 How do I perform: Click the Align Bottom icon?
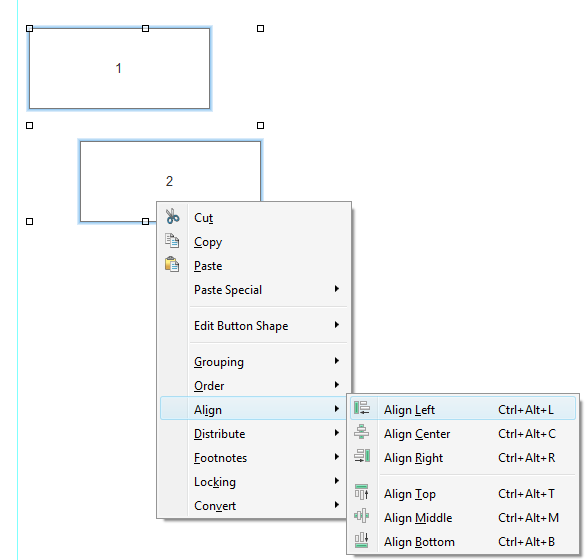click(362, 540)
